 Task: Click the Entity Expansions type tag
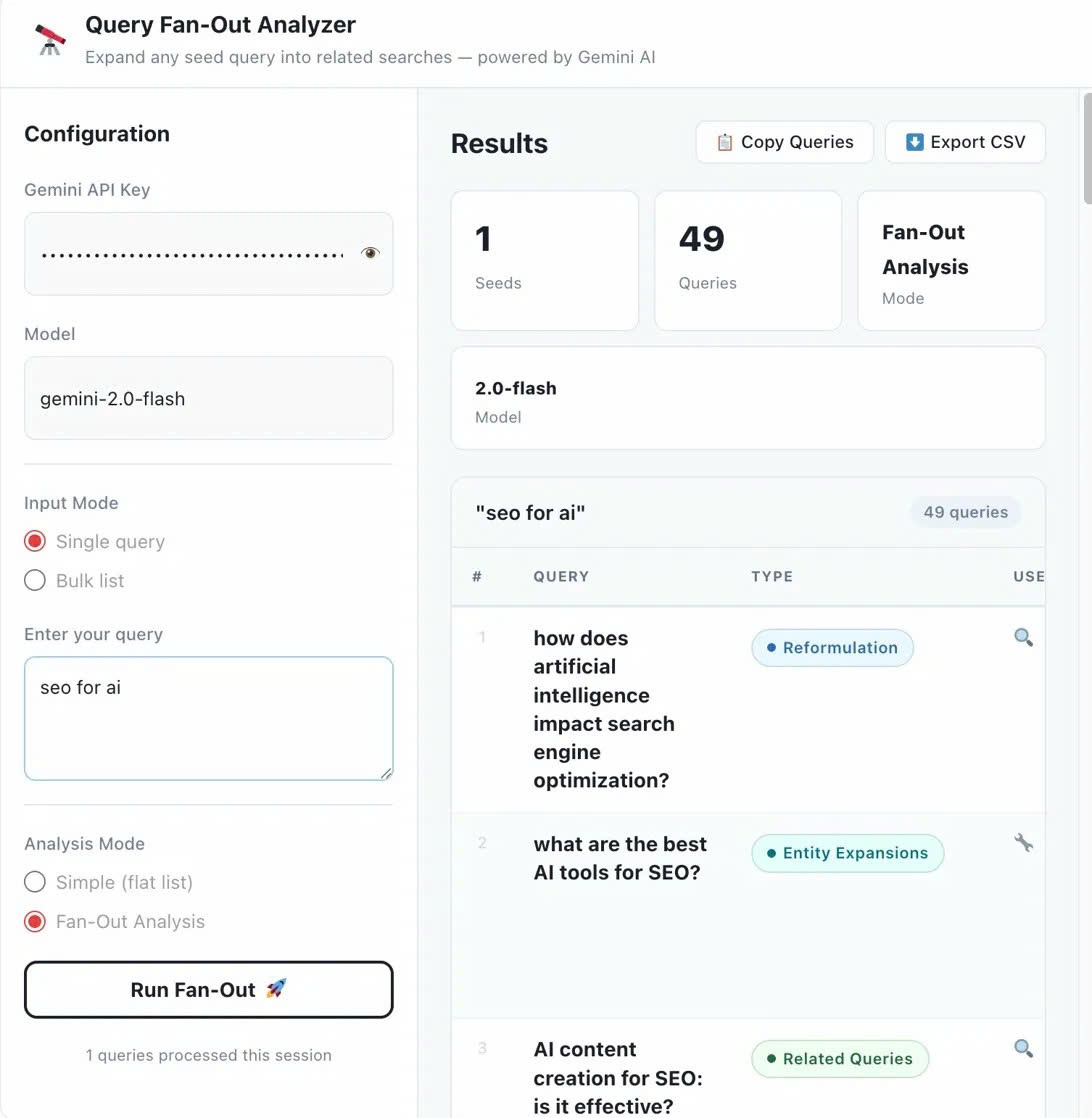pyautogui.click(x=847, y=853)
